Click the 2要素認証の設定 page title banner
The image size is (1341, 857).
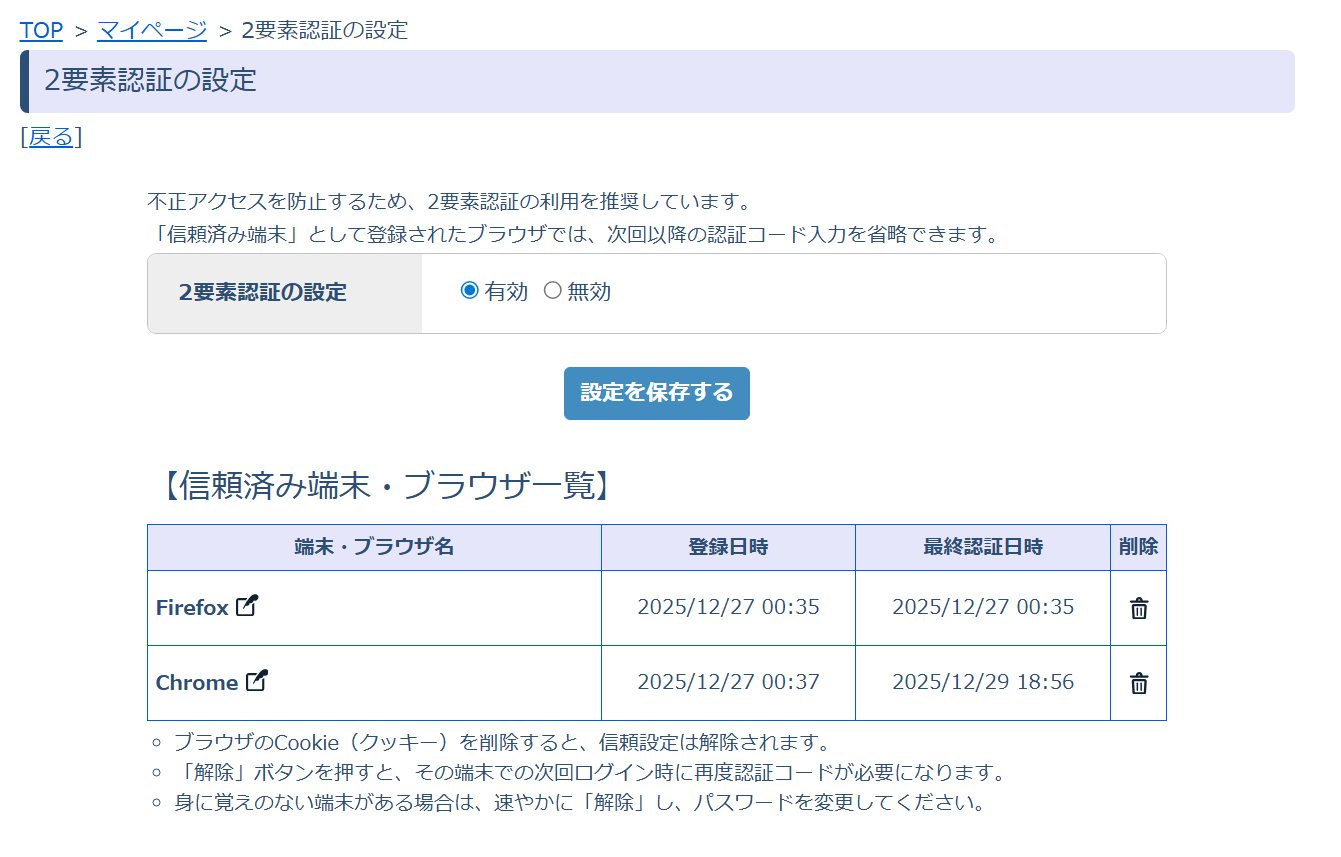tap(656, 81)
